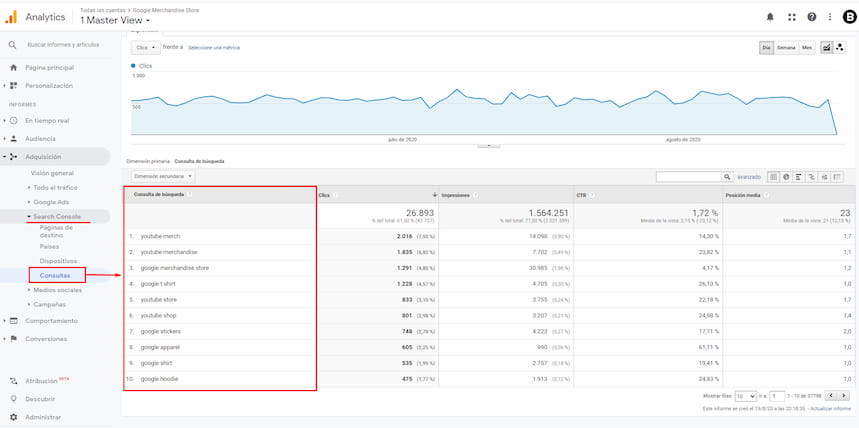Select the term cloud view icon

pos(824,177)
